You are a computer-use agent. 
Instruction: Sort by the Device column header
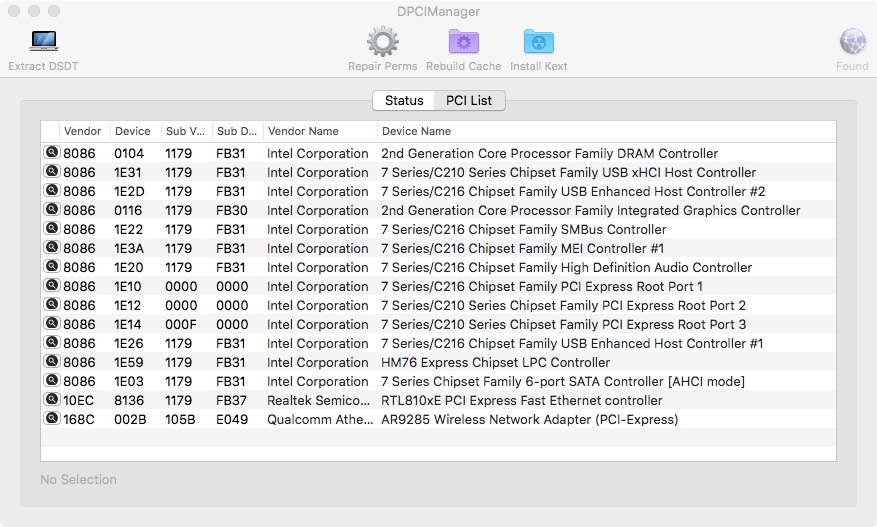click(133, 131)
